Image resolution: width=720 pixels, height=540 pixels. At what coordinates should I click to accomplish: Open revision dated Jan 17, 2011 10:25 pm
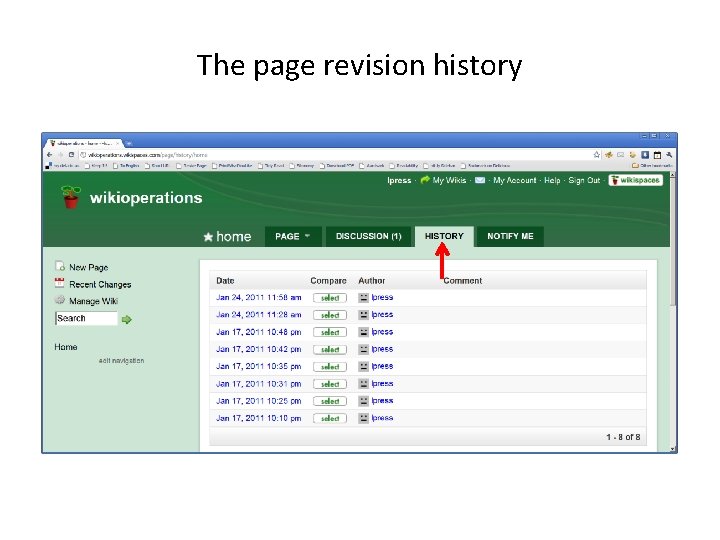click(x=259, y=401)
